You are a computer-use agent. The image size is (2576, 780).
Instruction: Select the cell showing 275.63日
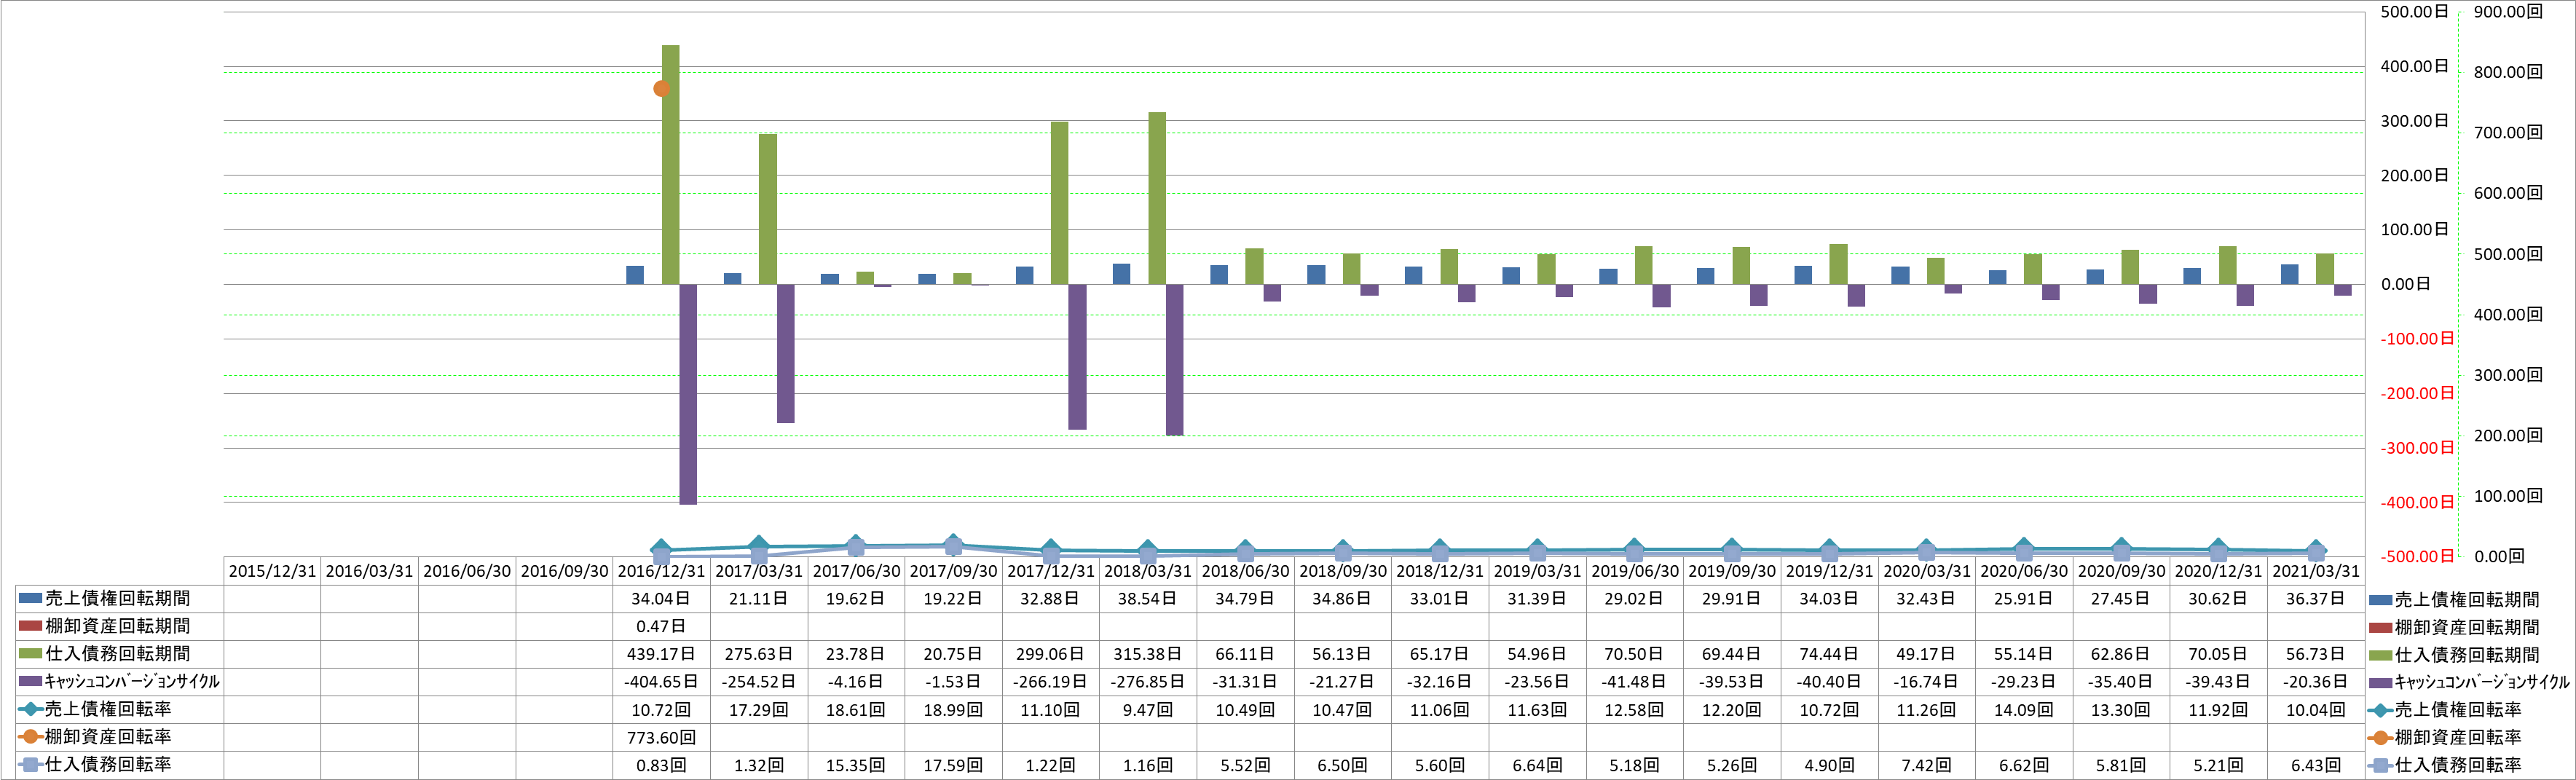coord(759,654)
